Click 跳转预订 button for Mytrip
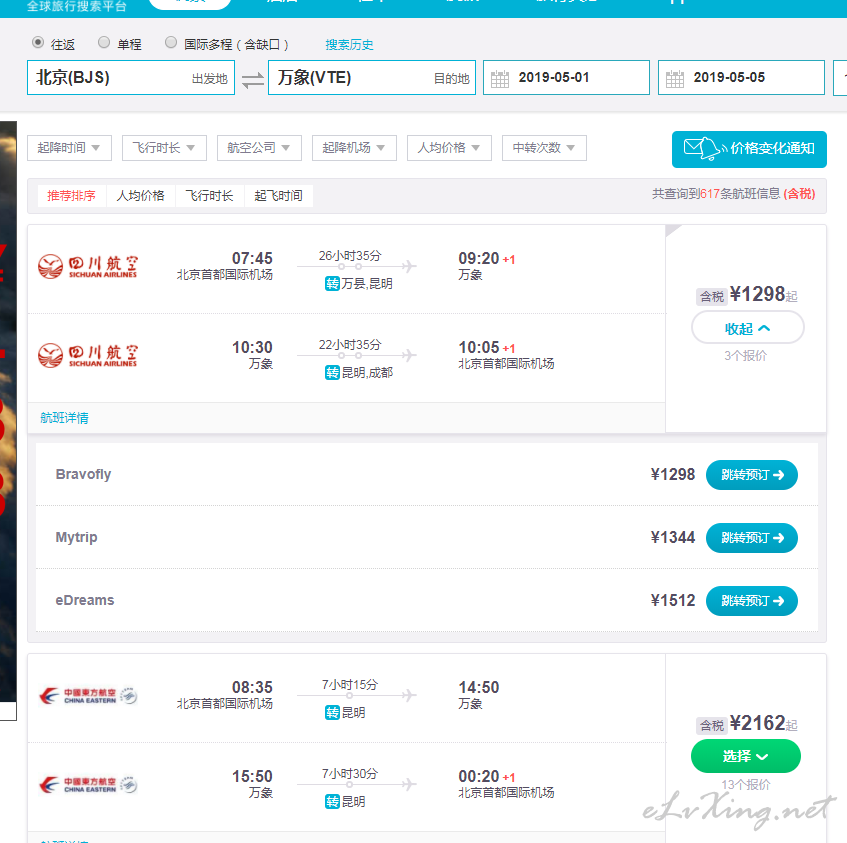 (x=751, y=538)
